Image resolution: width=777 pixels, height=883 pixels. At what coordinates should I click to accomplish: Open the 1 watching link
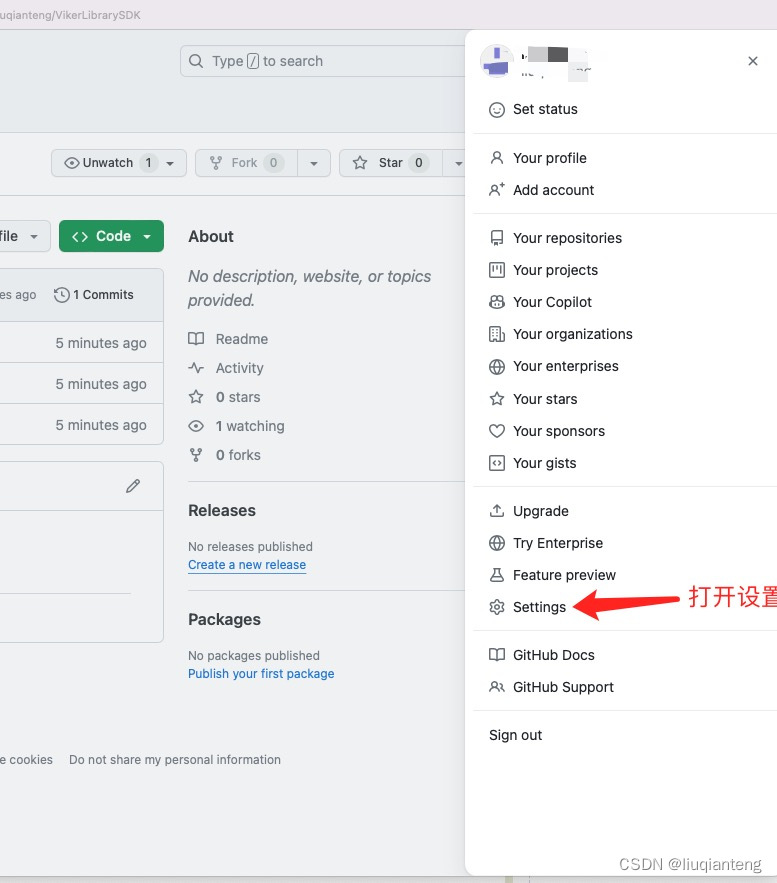(x=250, y=426)
